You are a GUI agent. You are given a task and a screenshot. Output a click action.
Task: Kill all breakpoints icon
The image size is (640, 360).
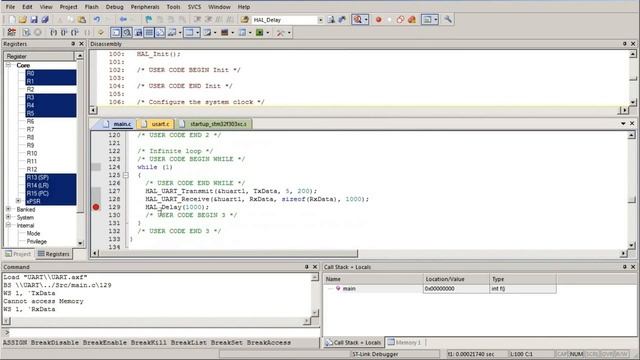pyautogui.click(x=412, y=20)
